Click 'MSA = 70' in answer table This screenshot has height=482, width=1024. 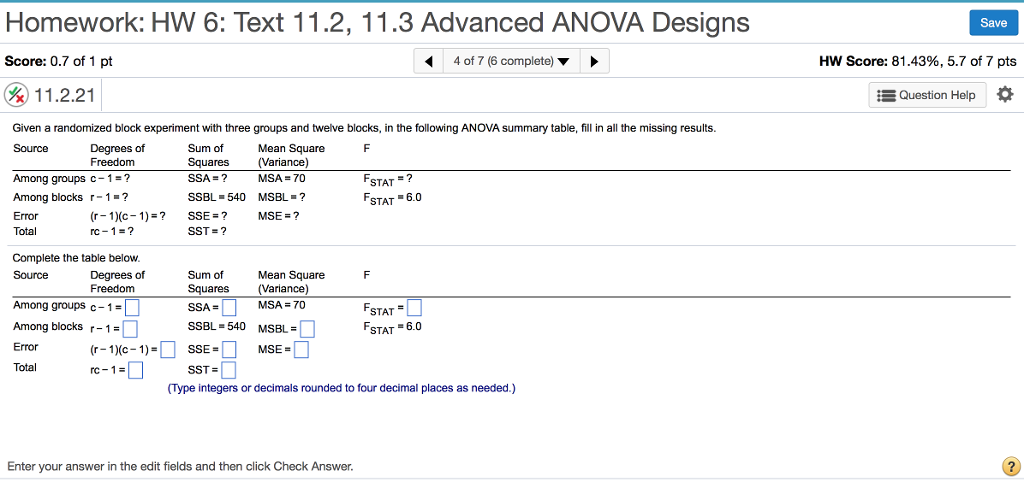(x=281, y=304)
